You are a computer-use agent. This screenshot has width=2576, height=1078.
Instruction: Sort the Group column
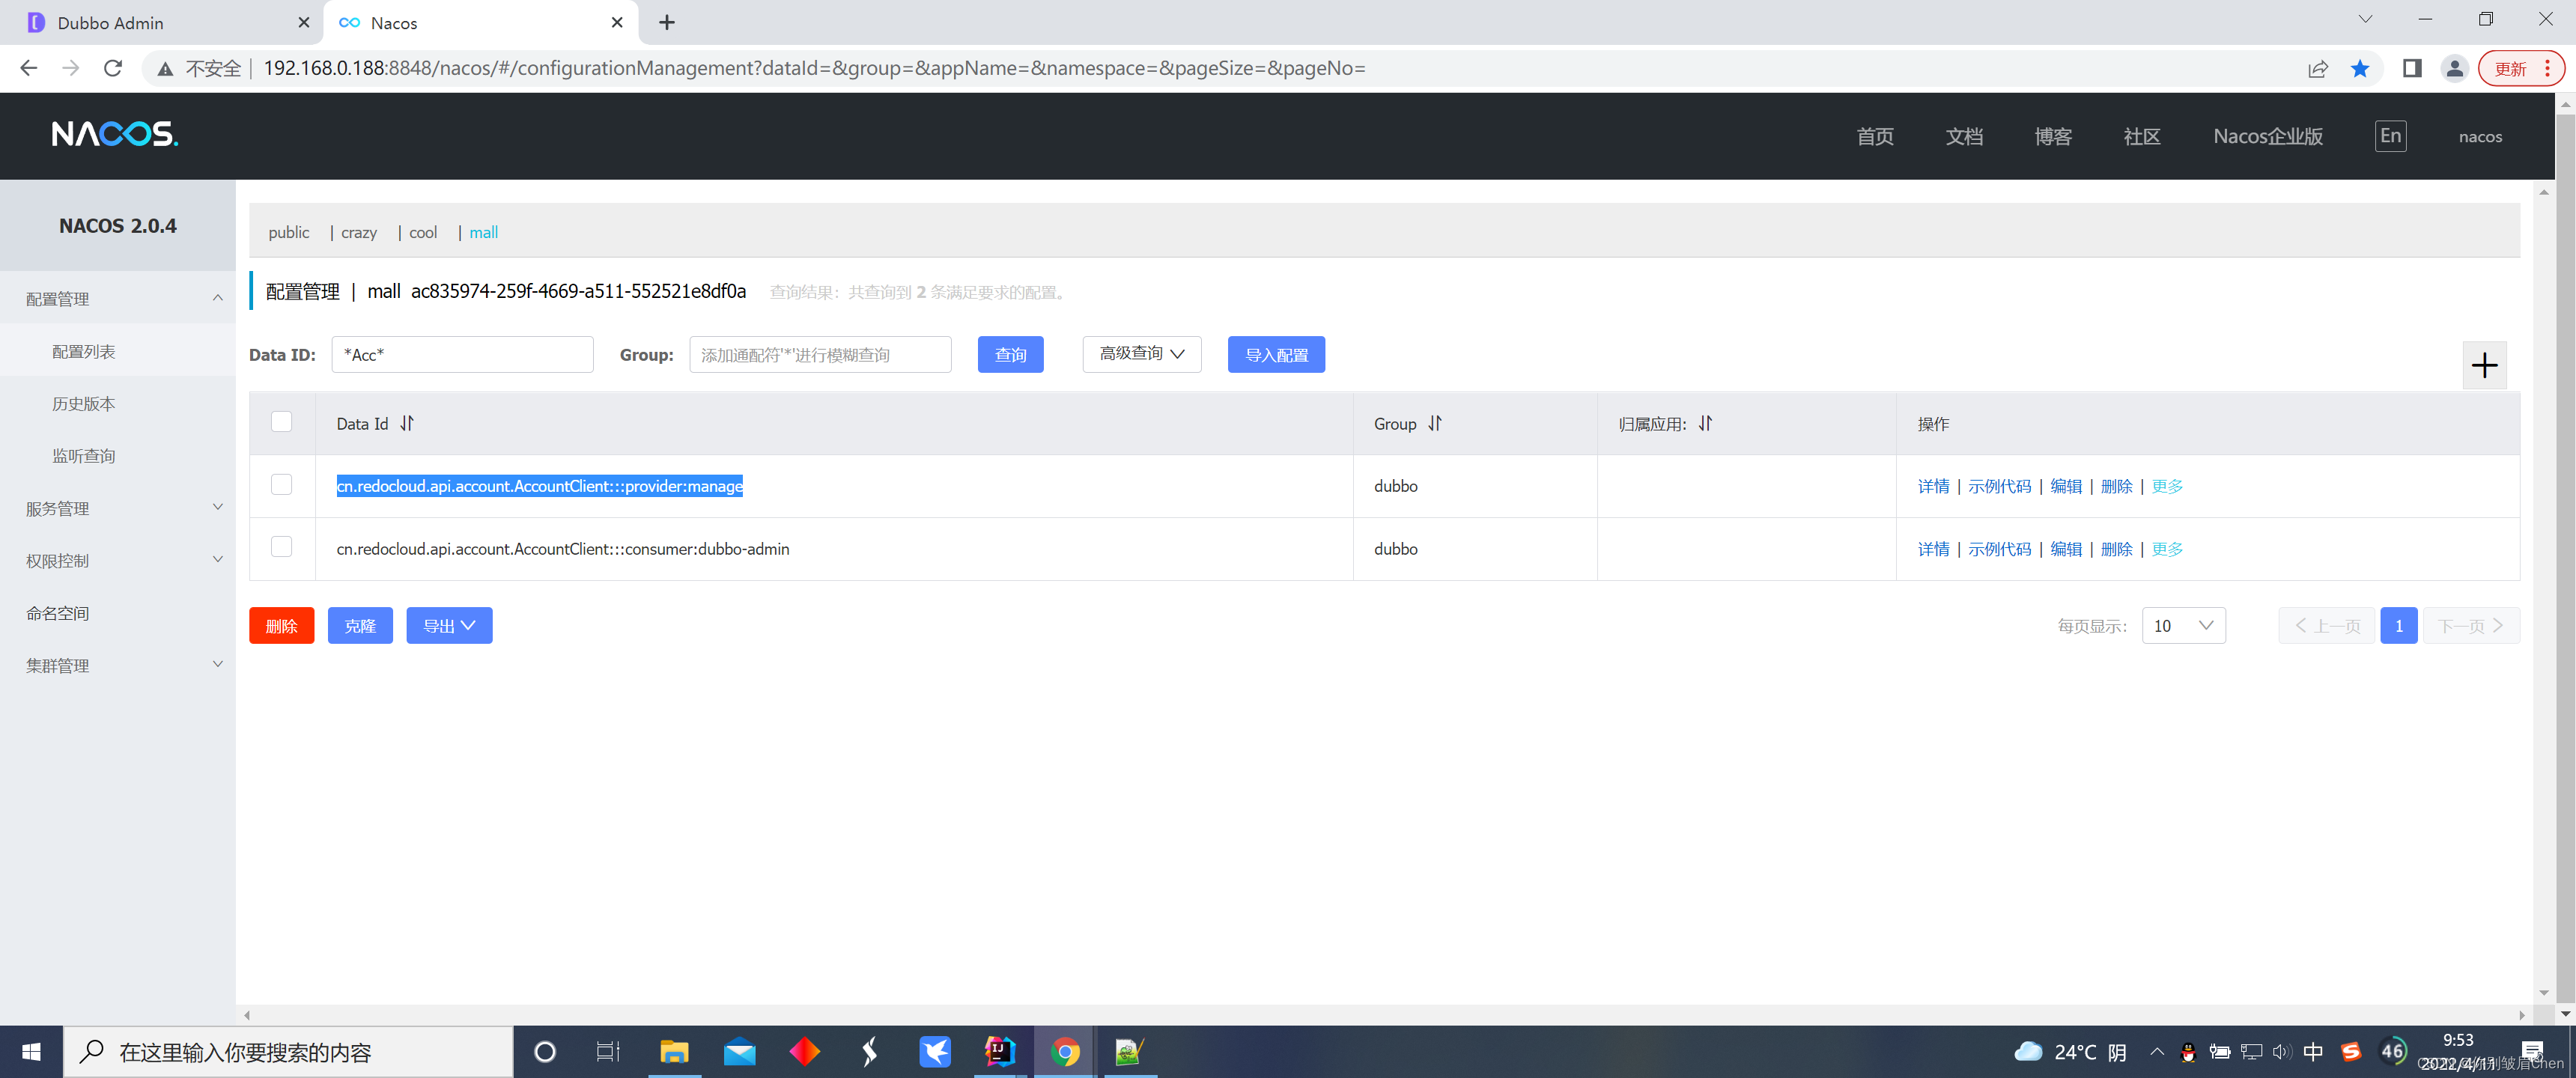1435,423
